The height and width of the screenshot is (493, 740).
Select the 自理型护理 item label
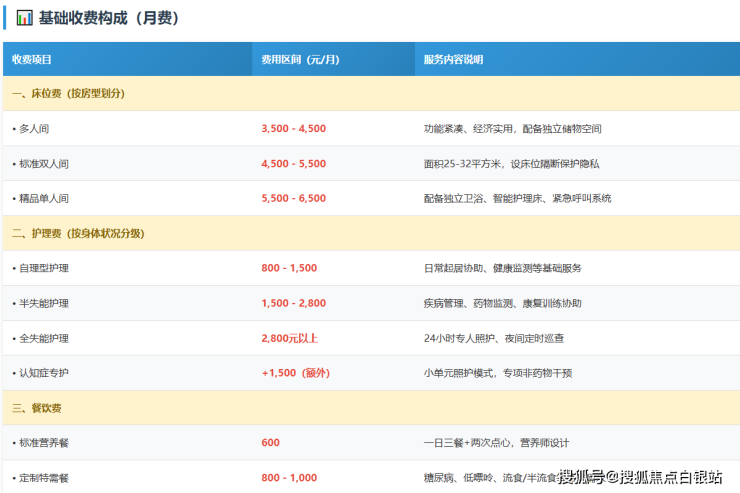pos(45,268)
